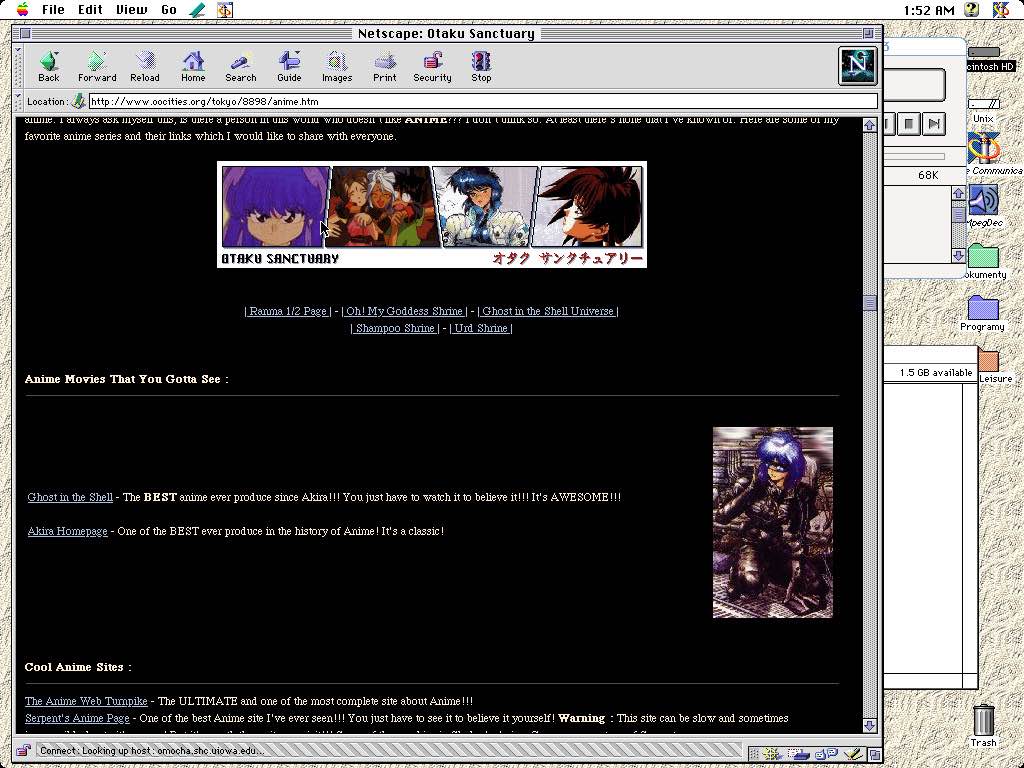Reload the current Netscape page

144,67
